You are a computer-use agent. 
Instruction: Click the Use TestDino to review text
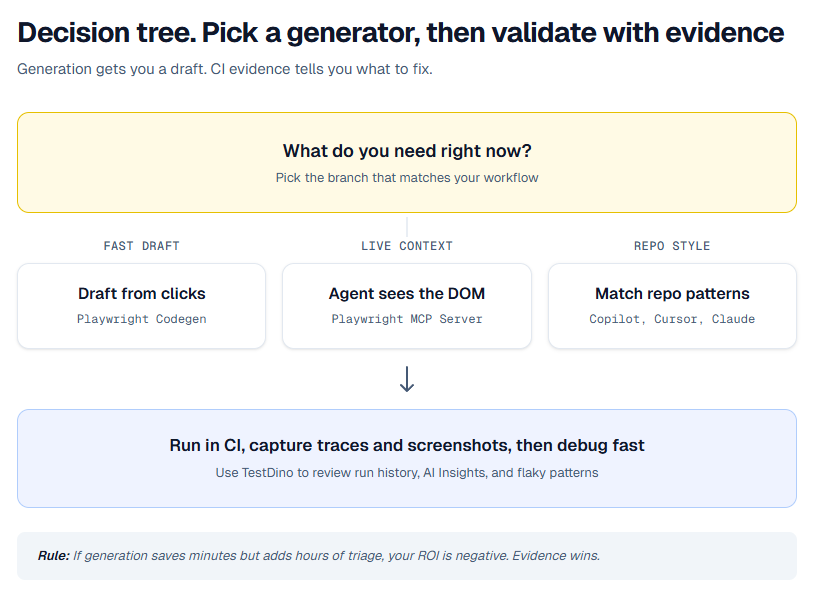pos(407,472)
